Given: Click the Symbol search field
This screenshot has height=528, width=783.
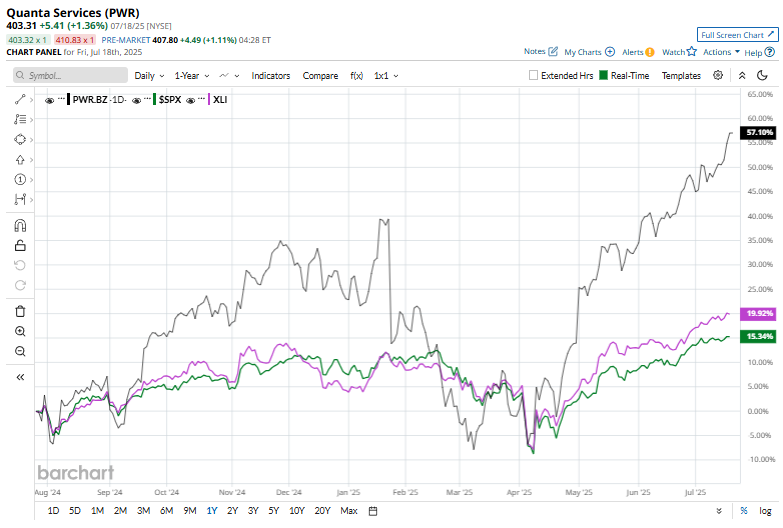Looking at the screenshot, I should [70, 75].
